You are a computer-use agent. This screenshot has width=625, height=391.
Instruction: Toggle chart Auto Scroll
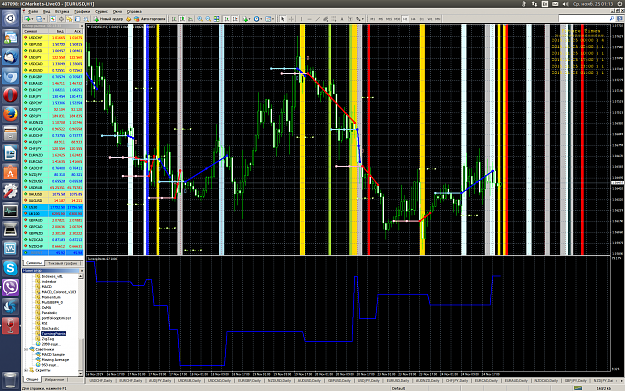[x=226, y=19]
